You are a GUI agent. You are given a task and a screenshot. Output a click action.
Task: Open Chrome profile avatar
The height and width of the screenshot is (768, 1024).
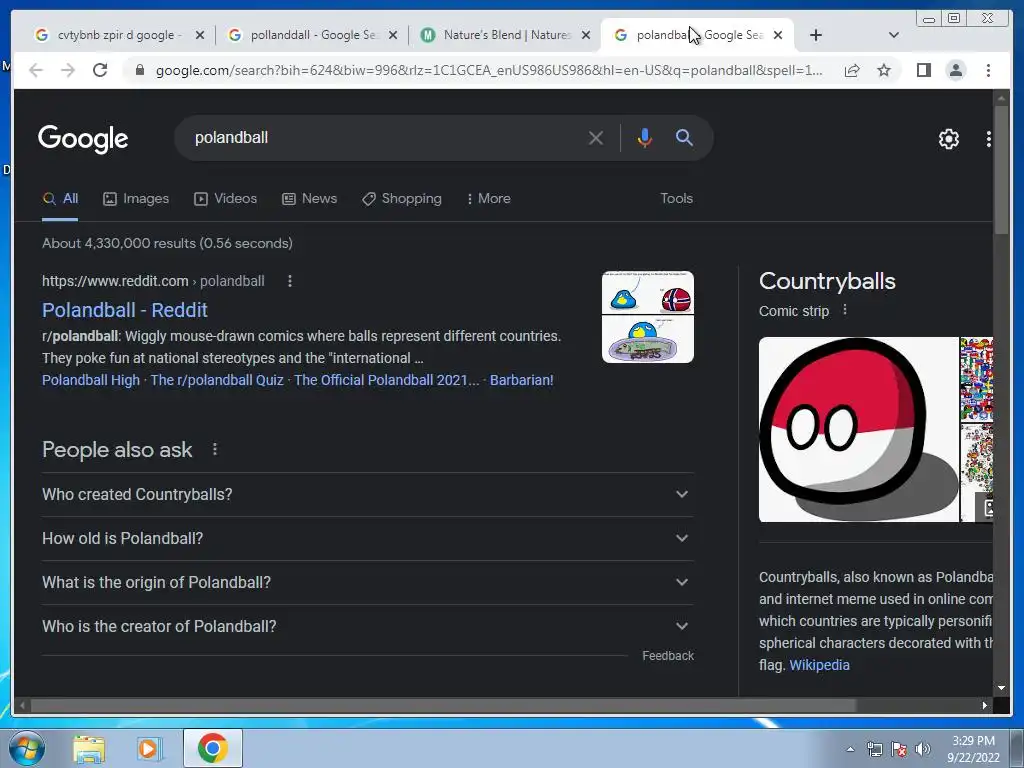point(955,70)
